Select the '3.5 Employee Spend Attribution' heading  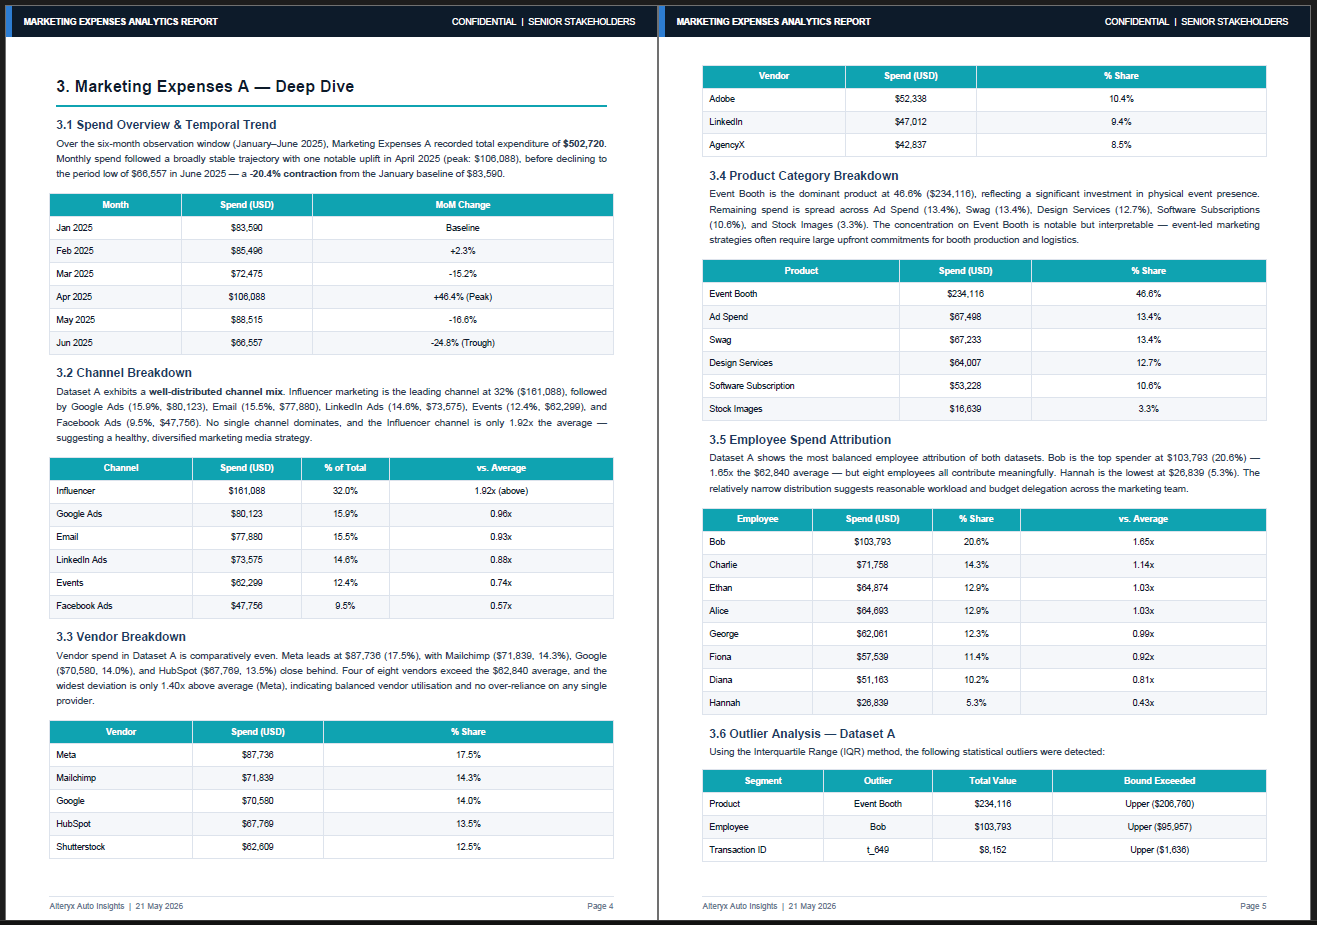800,440
